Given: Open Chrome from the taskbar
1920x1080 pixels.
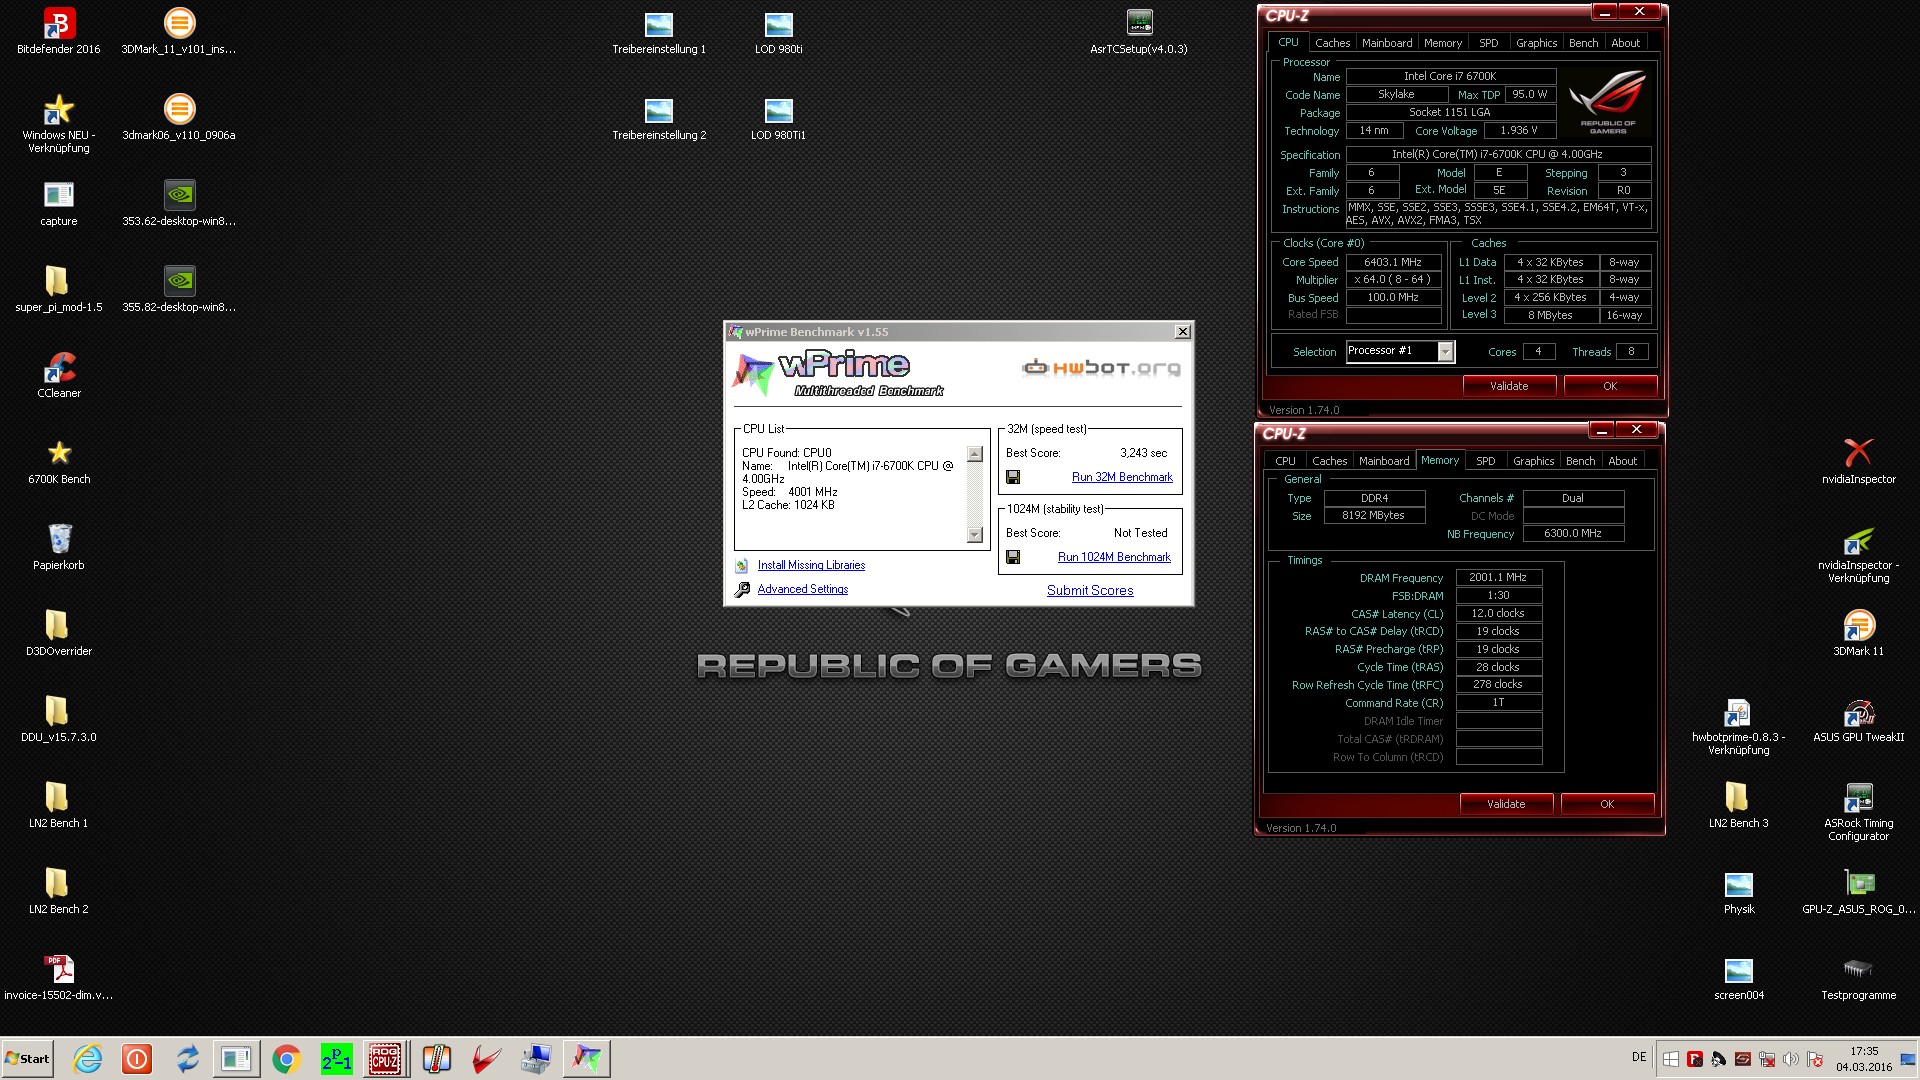Looking at the screenshot, I should tap(286, 1059).
